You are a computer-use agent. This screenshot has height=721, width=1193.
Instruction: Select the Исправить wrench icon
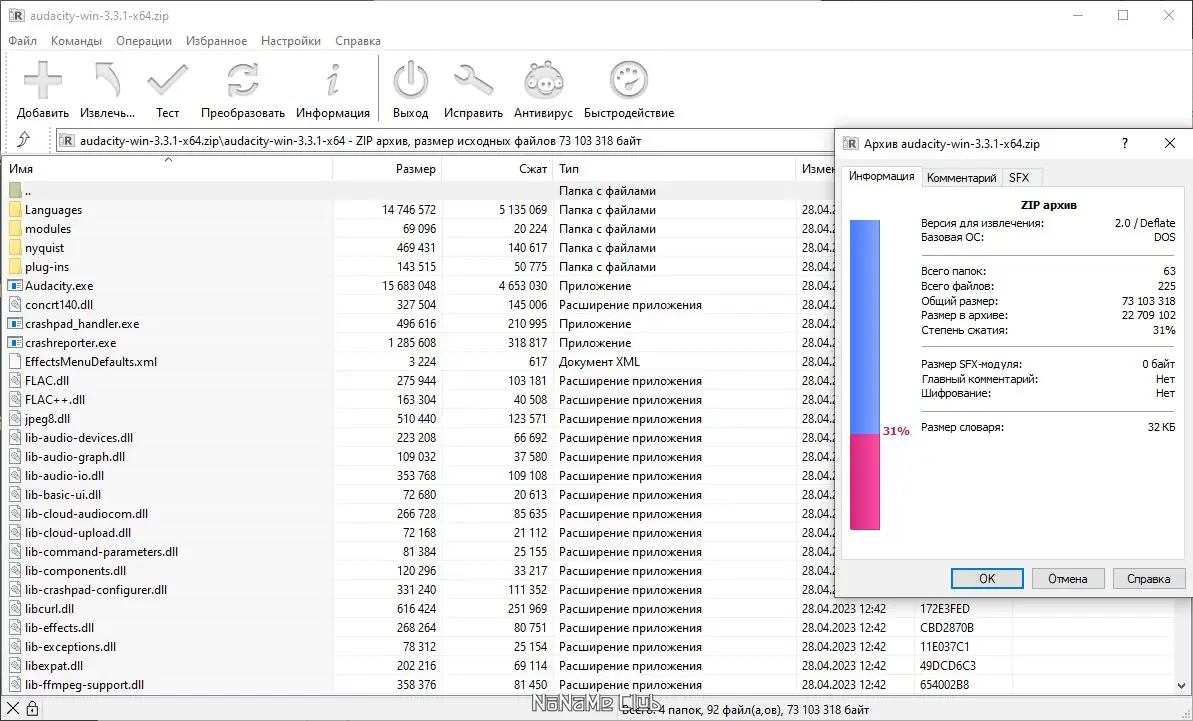coord(473,80)
